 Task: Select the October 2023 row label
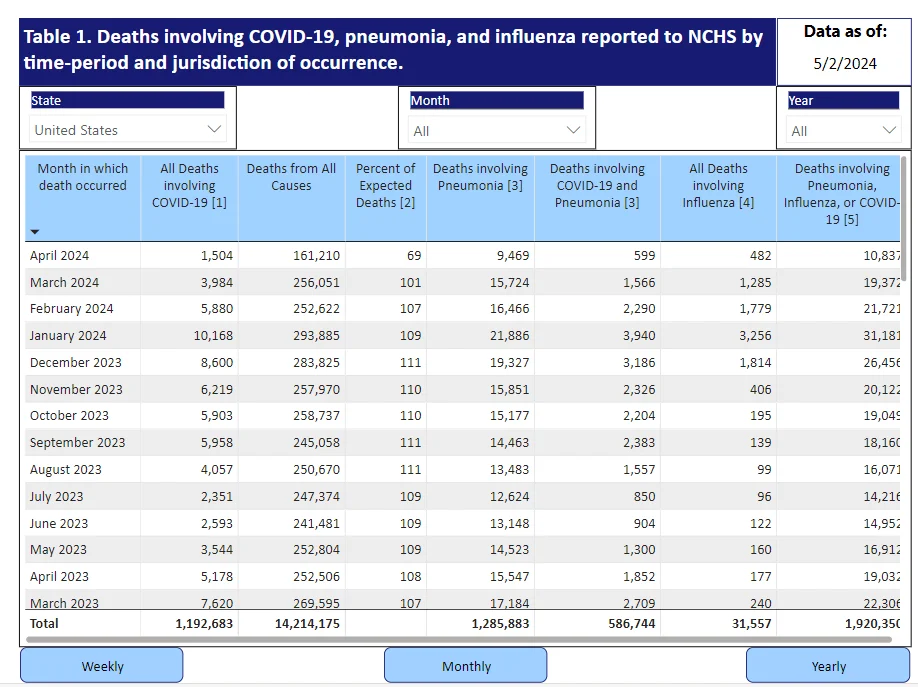point(69,416)
